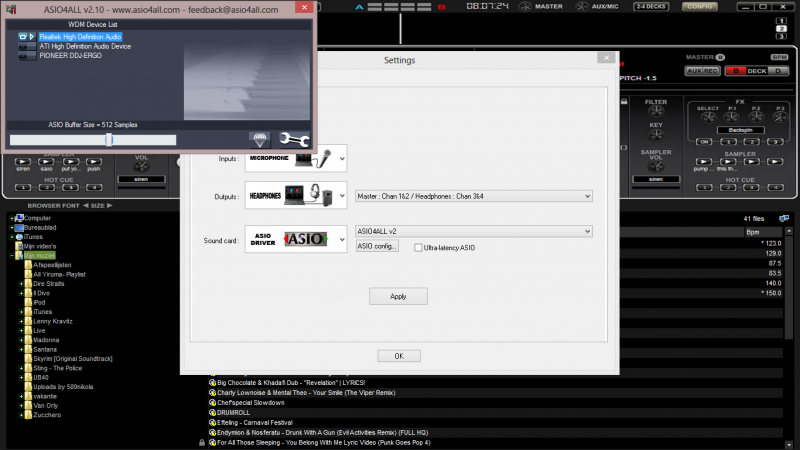Click the right deck lock icon
Viewport: 800px width, 450px height.
tap(624, 102)
